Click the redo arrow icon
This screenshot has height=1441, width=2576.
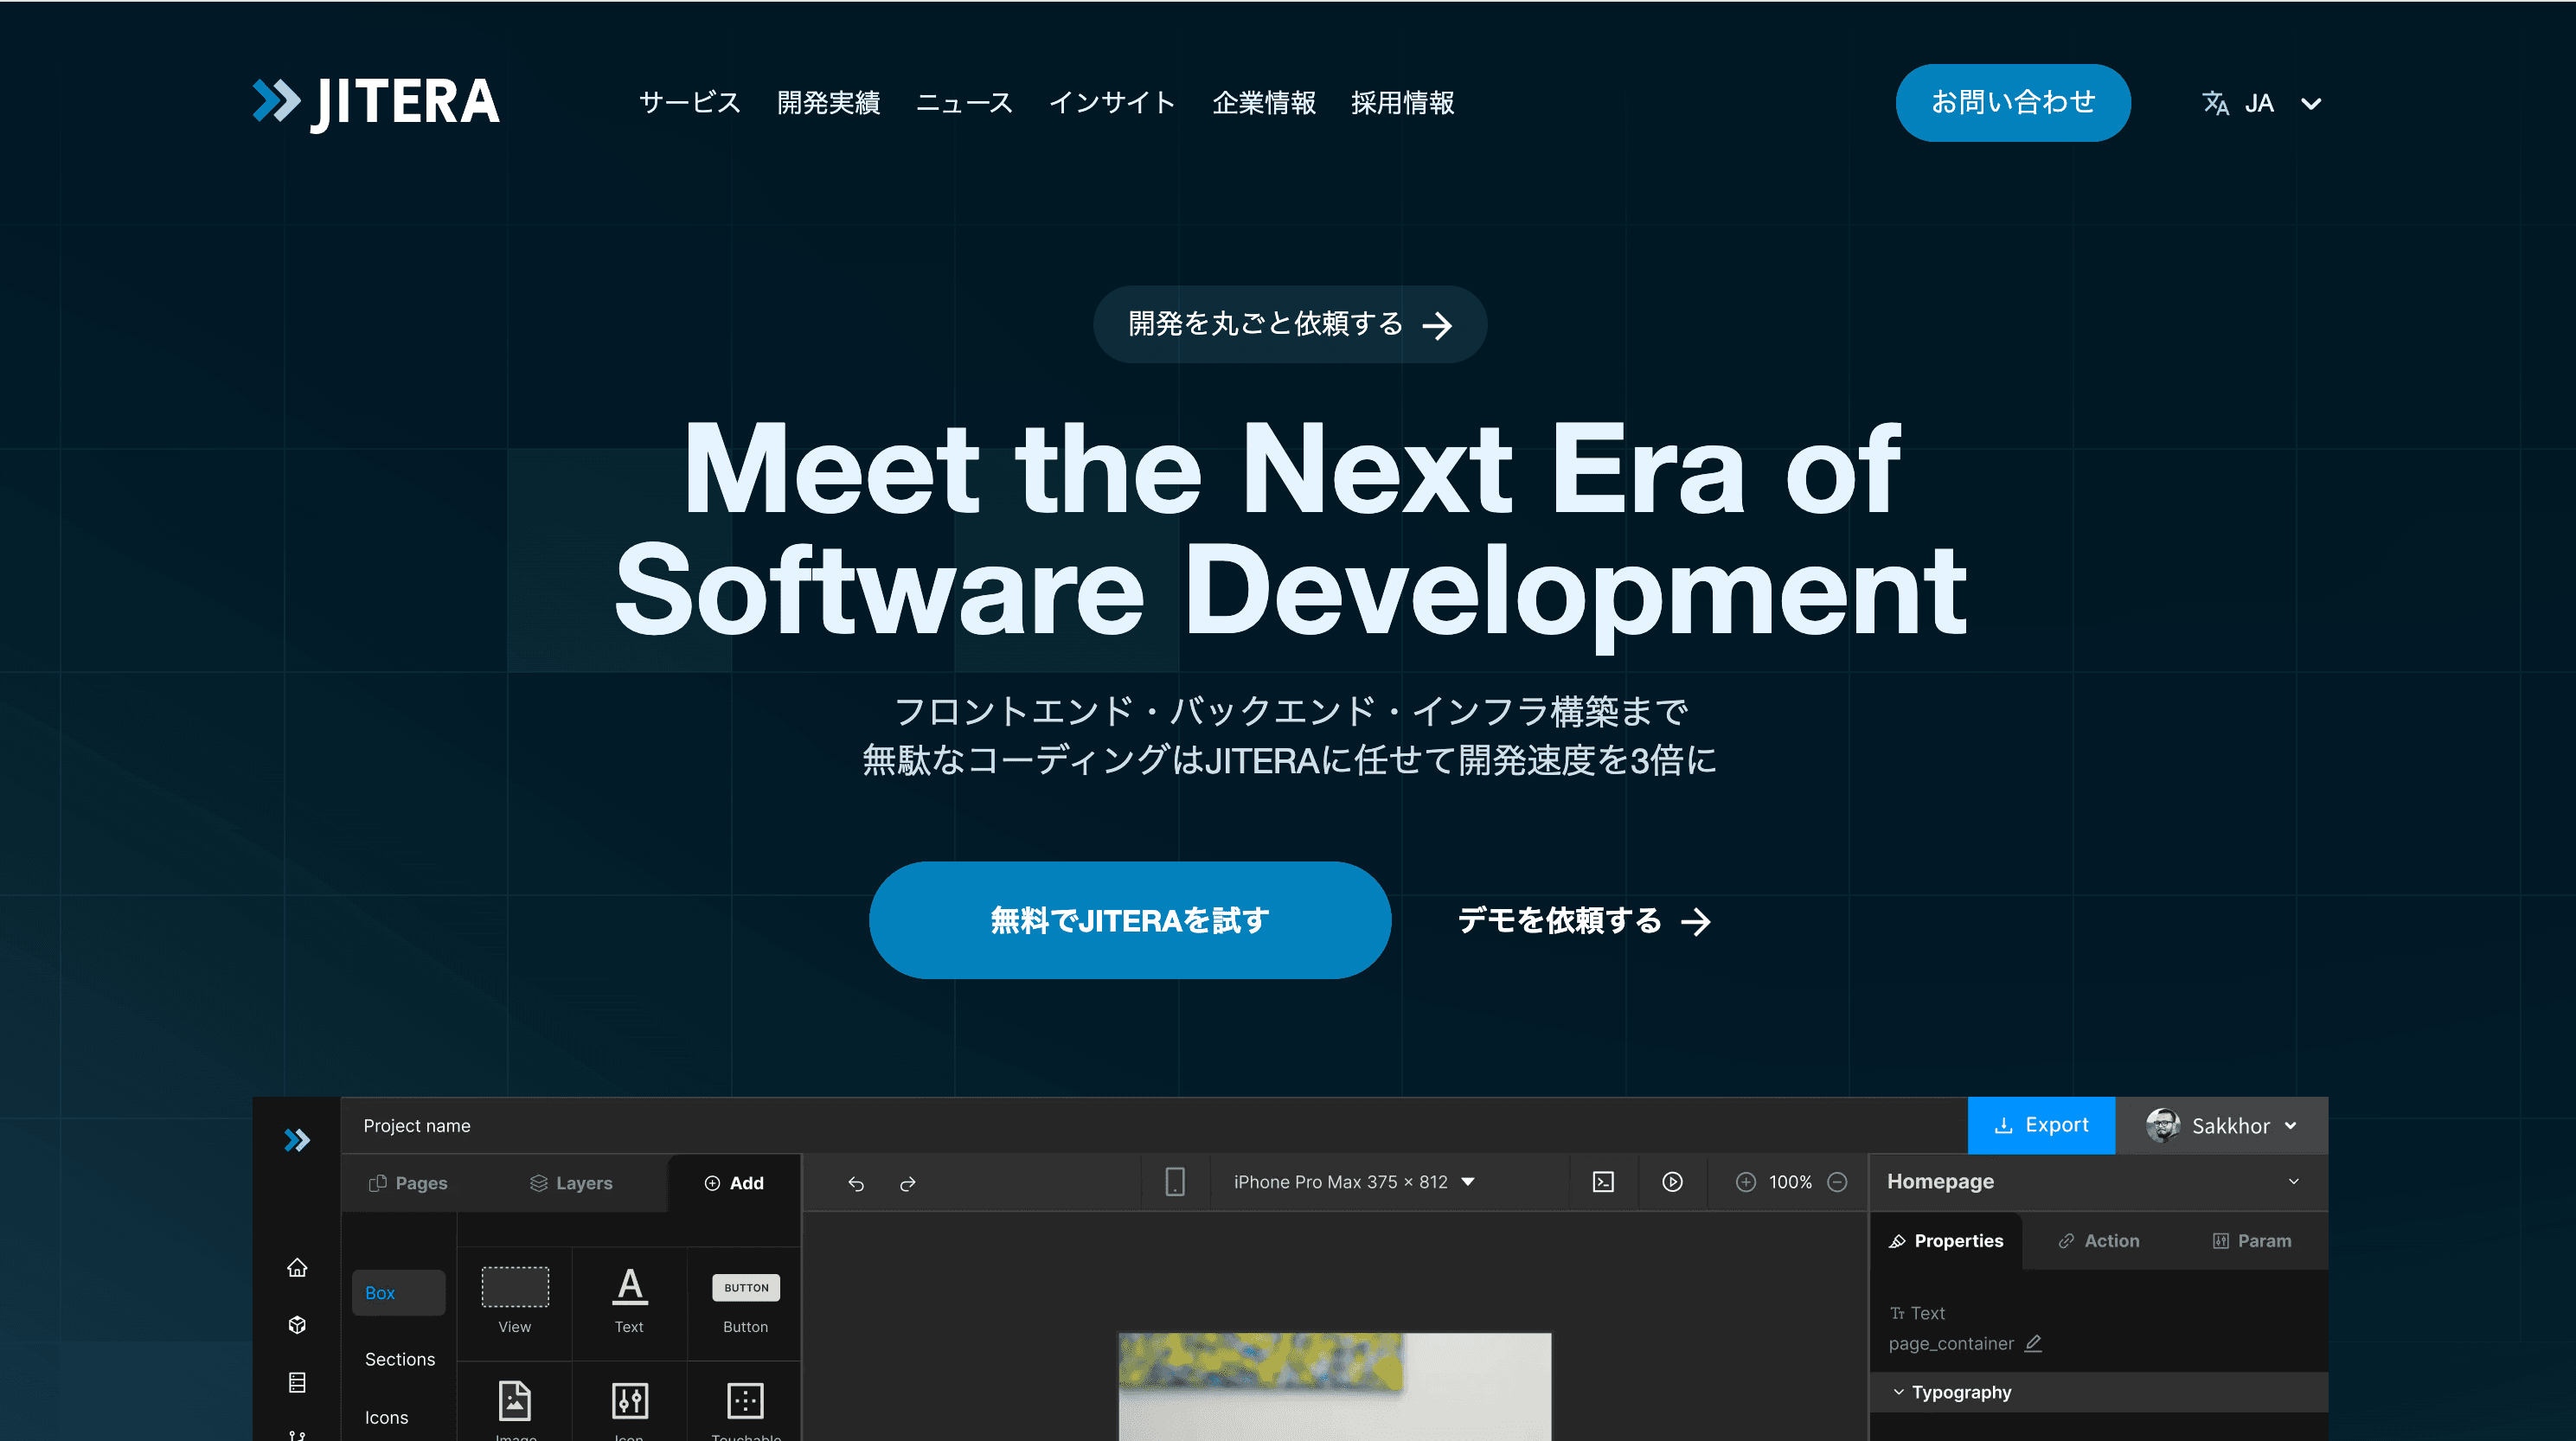908,1183
